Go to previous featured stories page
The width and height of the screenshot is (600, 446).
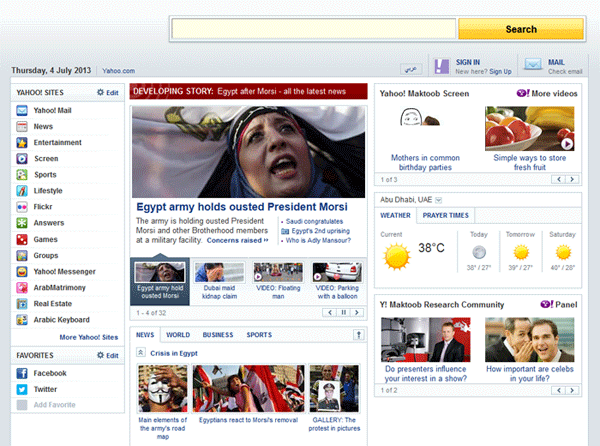point(329,313)
